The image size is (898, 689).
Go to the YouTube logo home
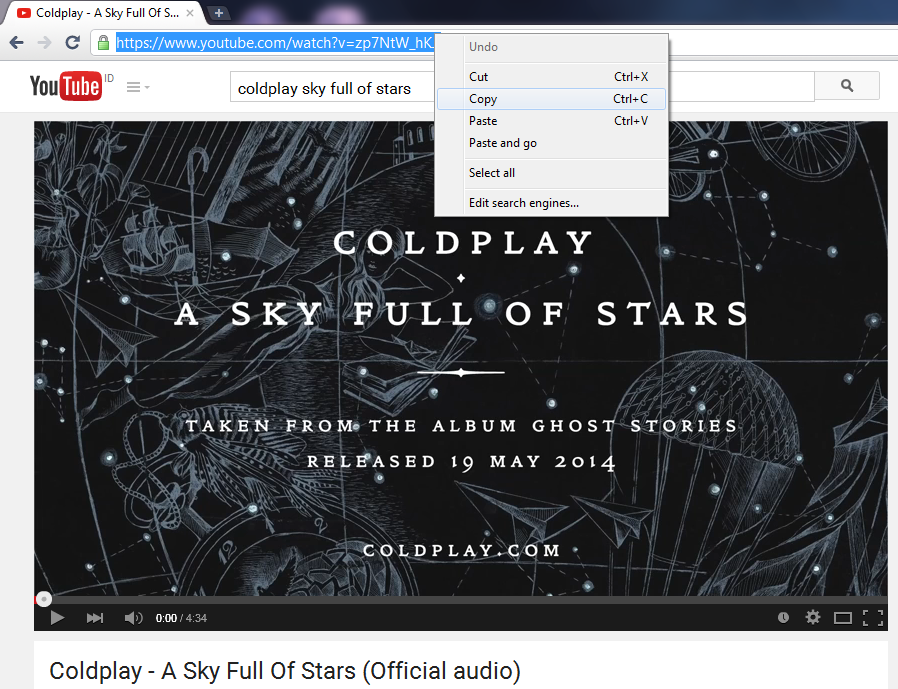click(66, 86)
